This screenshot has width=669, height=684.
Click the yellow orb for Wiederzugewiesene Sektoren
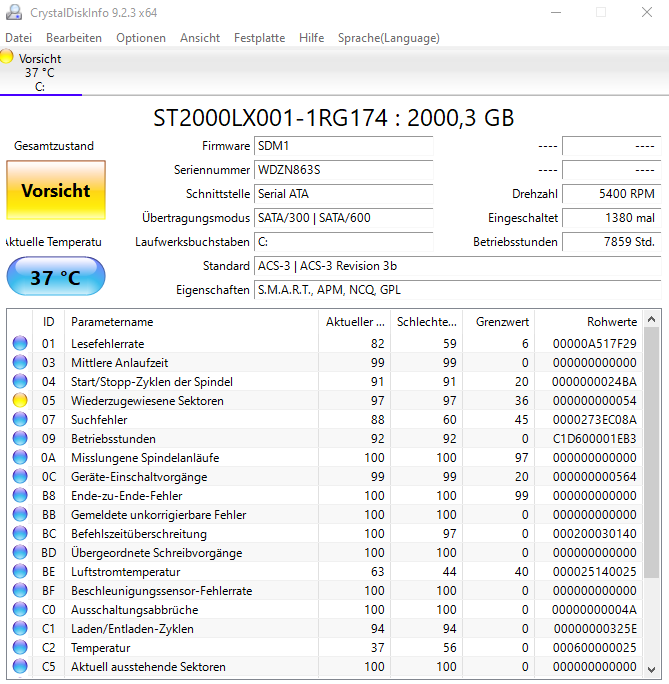(20, 400)
